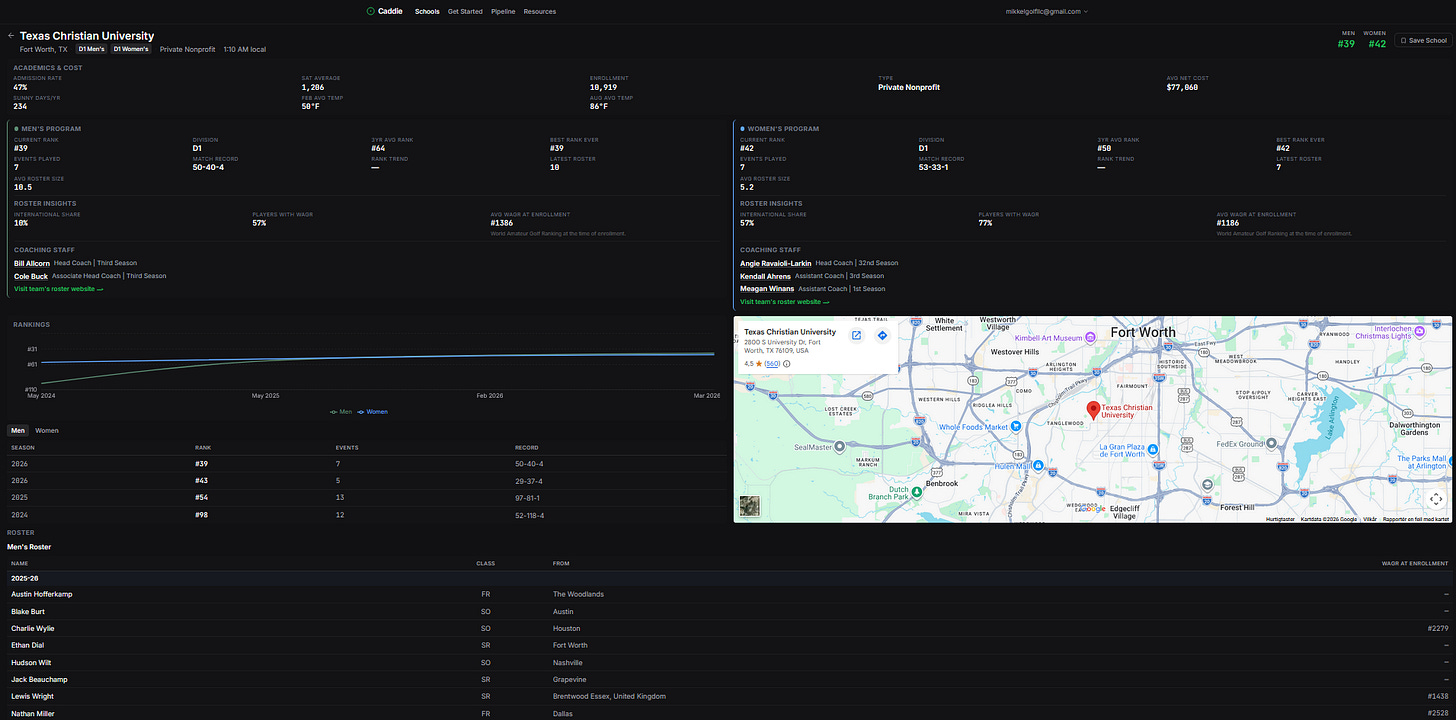The height and width of the screenshot is (720, 1456).
Task: Click the women's #42 rank in header
Action: coord(1378,43)
